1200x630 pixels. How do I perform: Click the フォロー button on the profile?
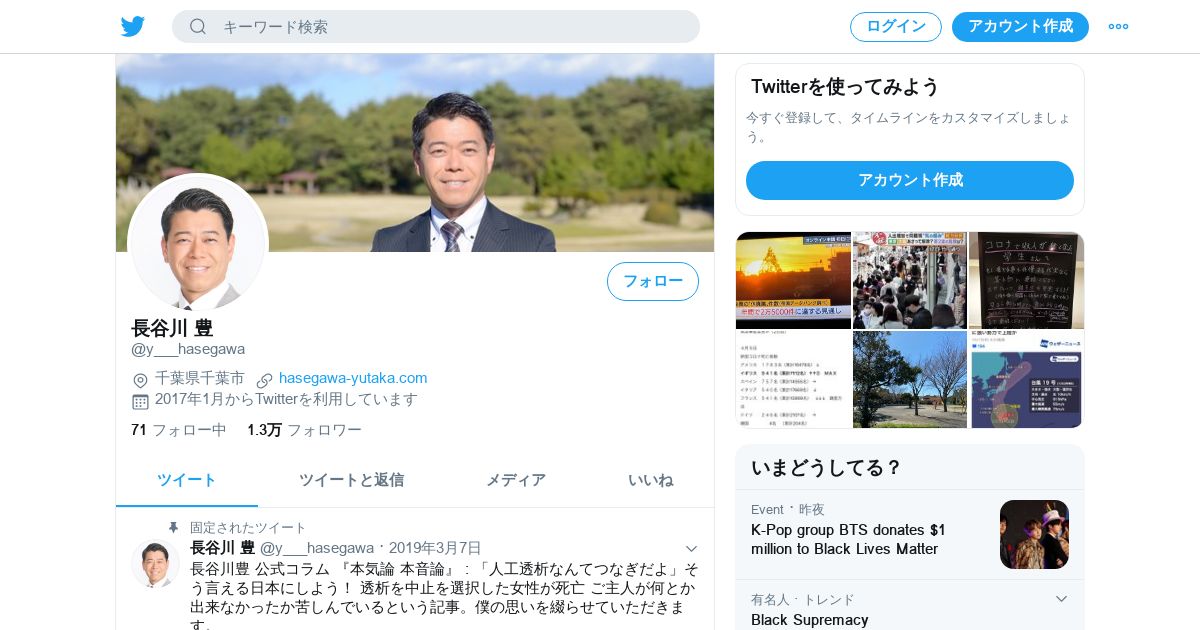(x=653, y=281)
